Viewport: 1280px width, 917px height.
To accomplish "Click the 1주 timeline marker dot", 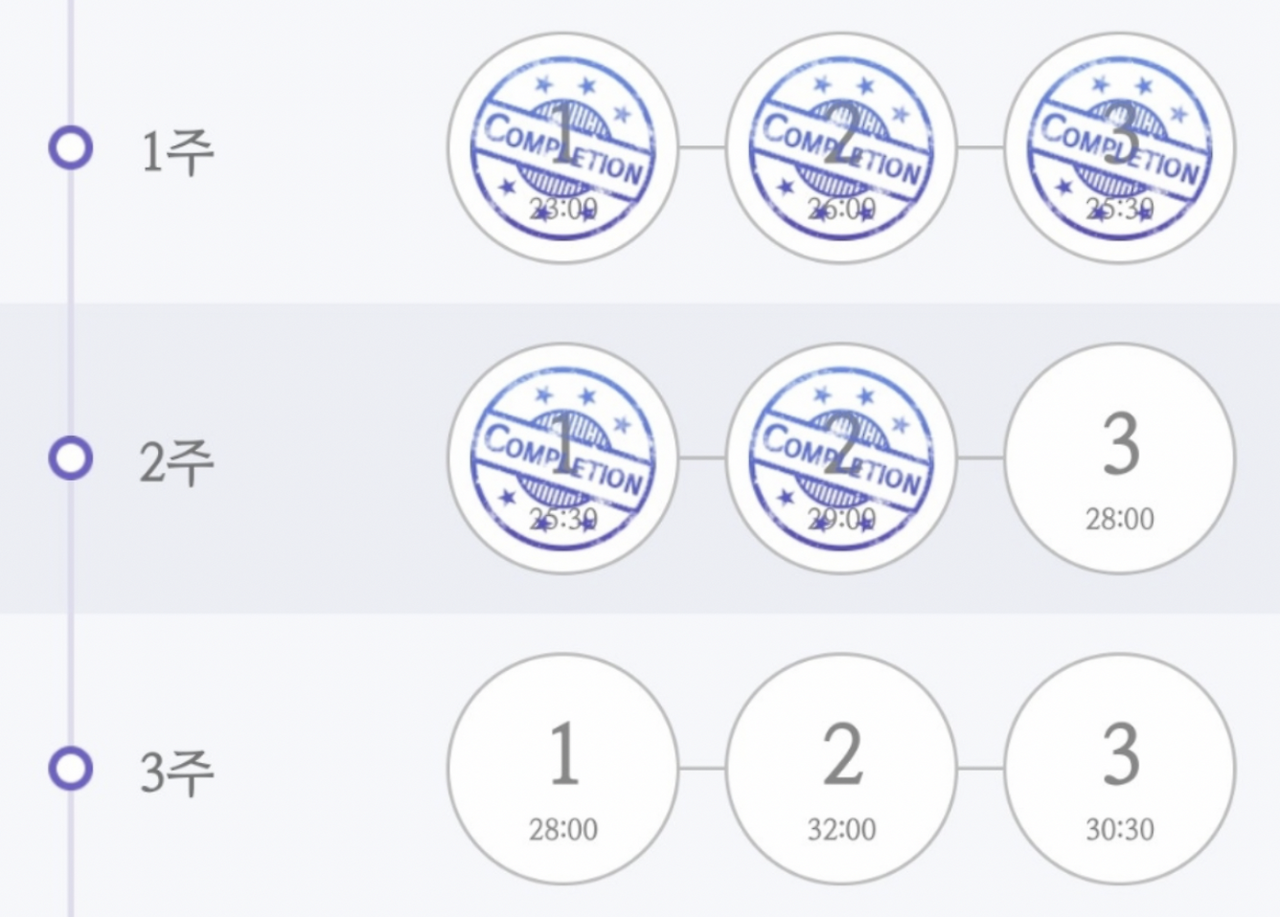I will coord(71,149).
